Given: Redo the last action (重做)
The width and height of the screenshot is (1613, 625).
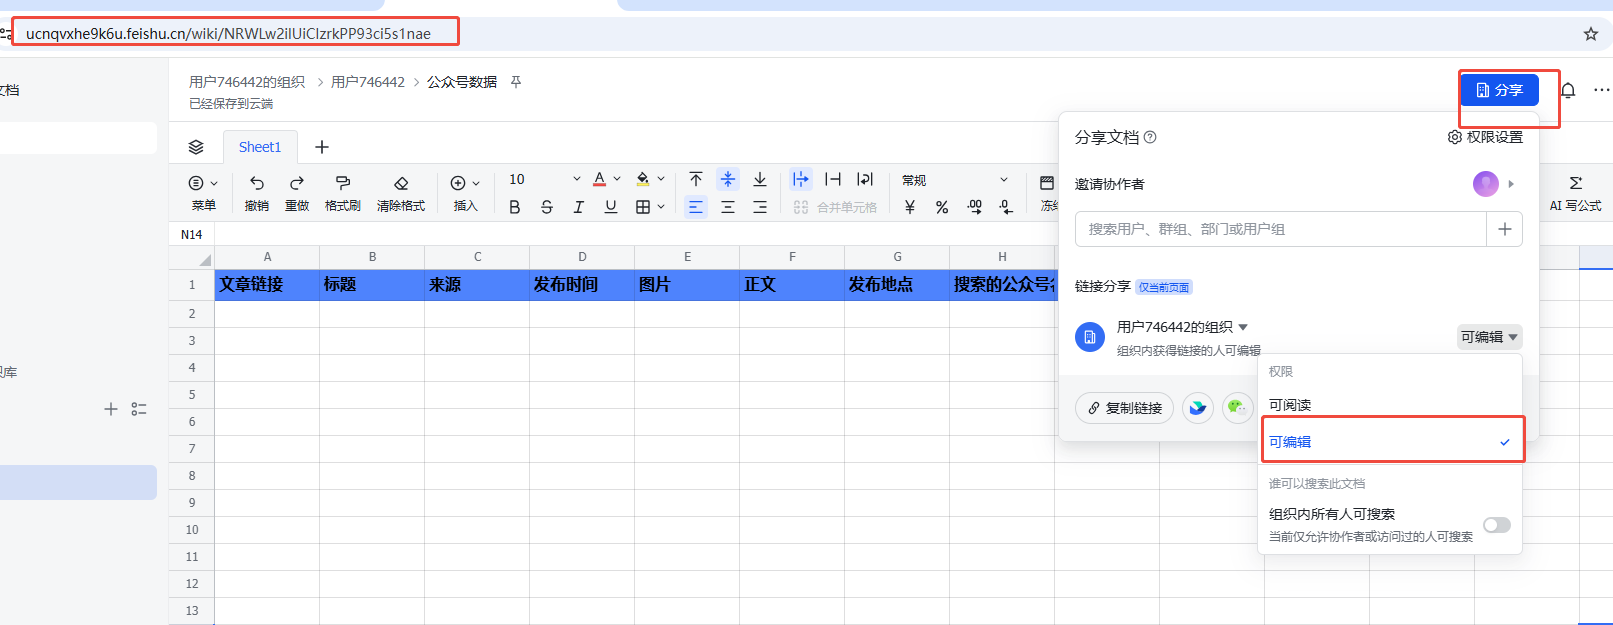Looking at the screenshot, I should pyautogui.click(x=297, y=192).
